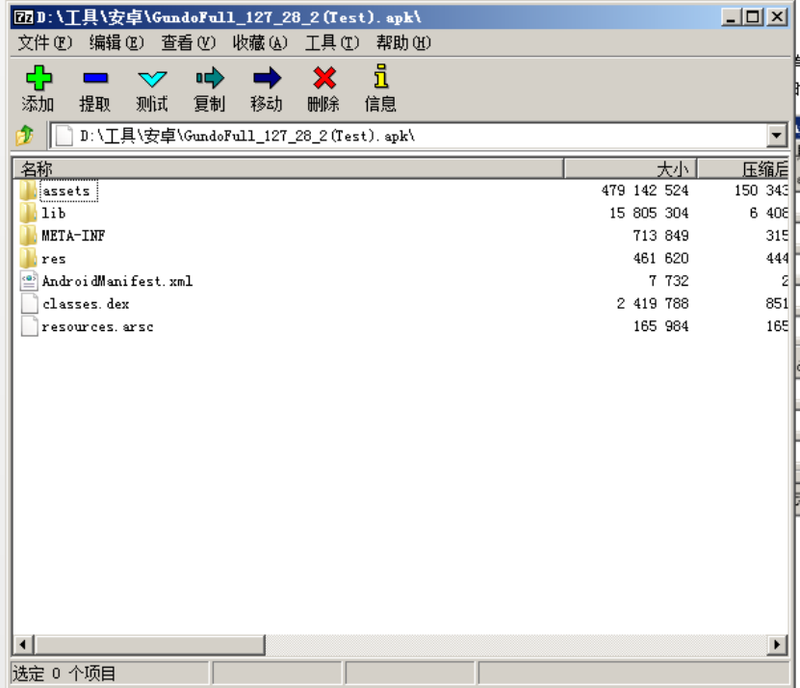800x688 pixels.
Task: Go up one folder level icon
Action: 24,136
